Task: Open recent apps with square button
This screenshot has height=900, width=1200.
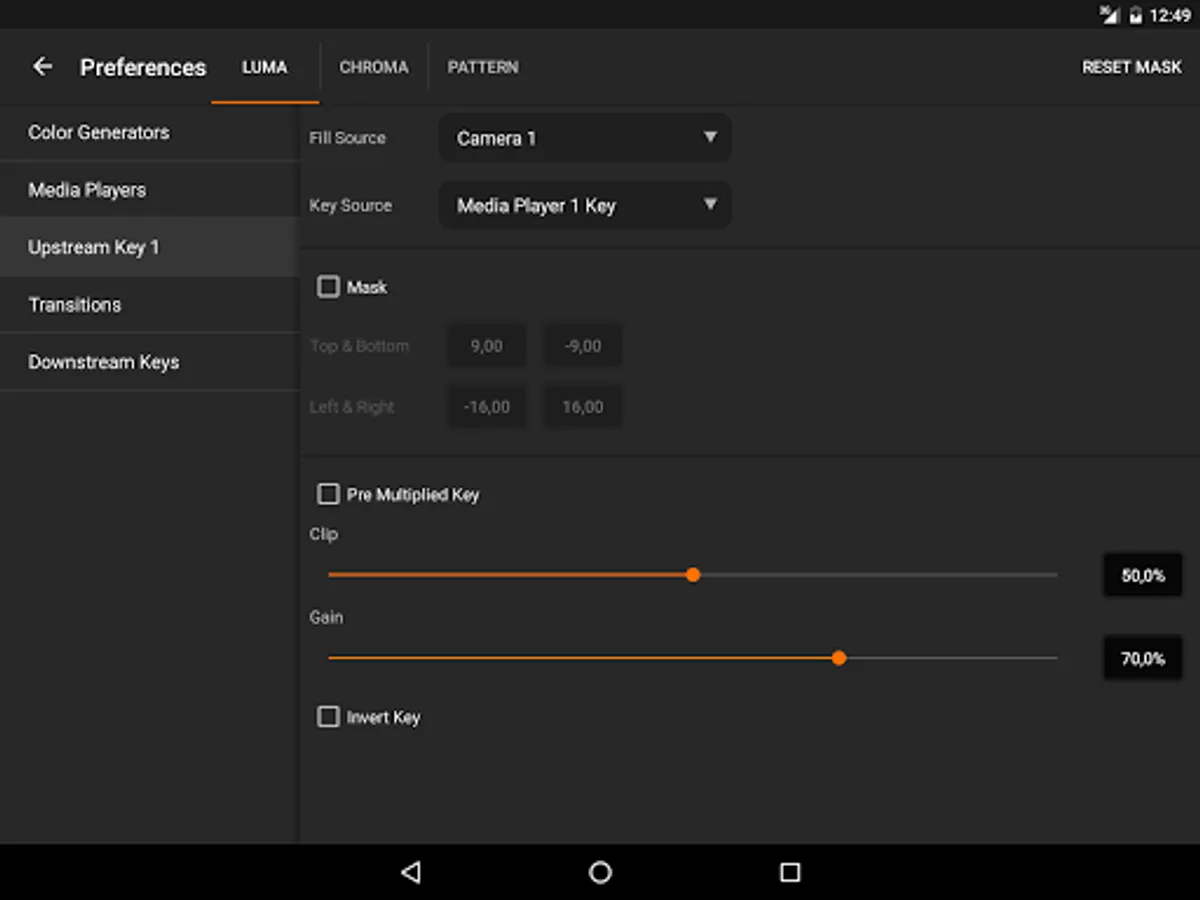Action: (790, 872)
